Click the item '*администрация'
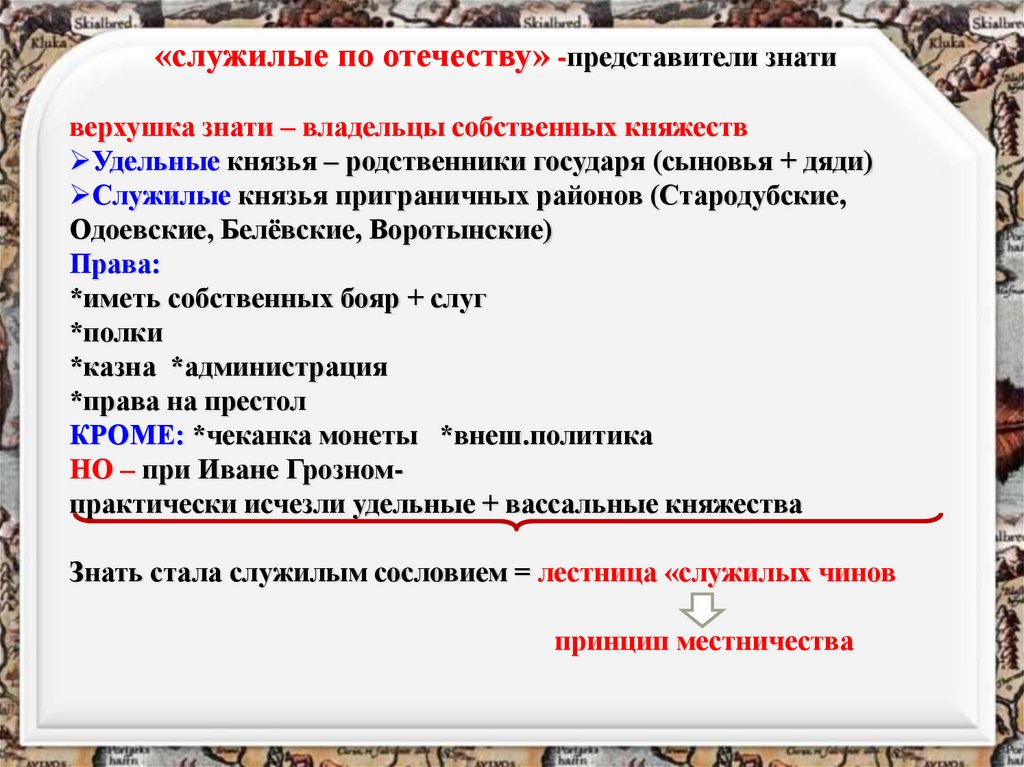1024x767 pixels. (x=280, y=367)
